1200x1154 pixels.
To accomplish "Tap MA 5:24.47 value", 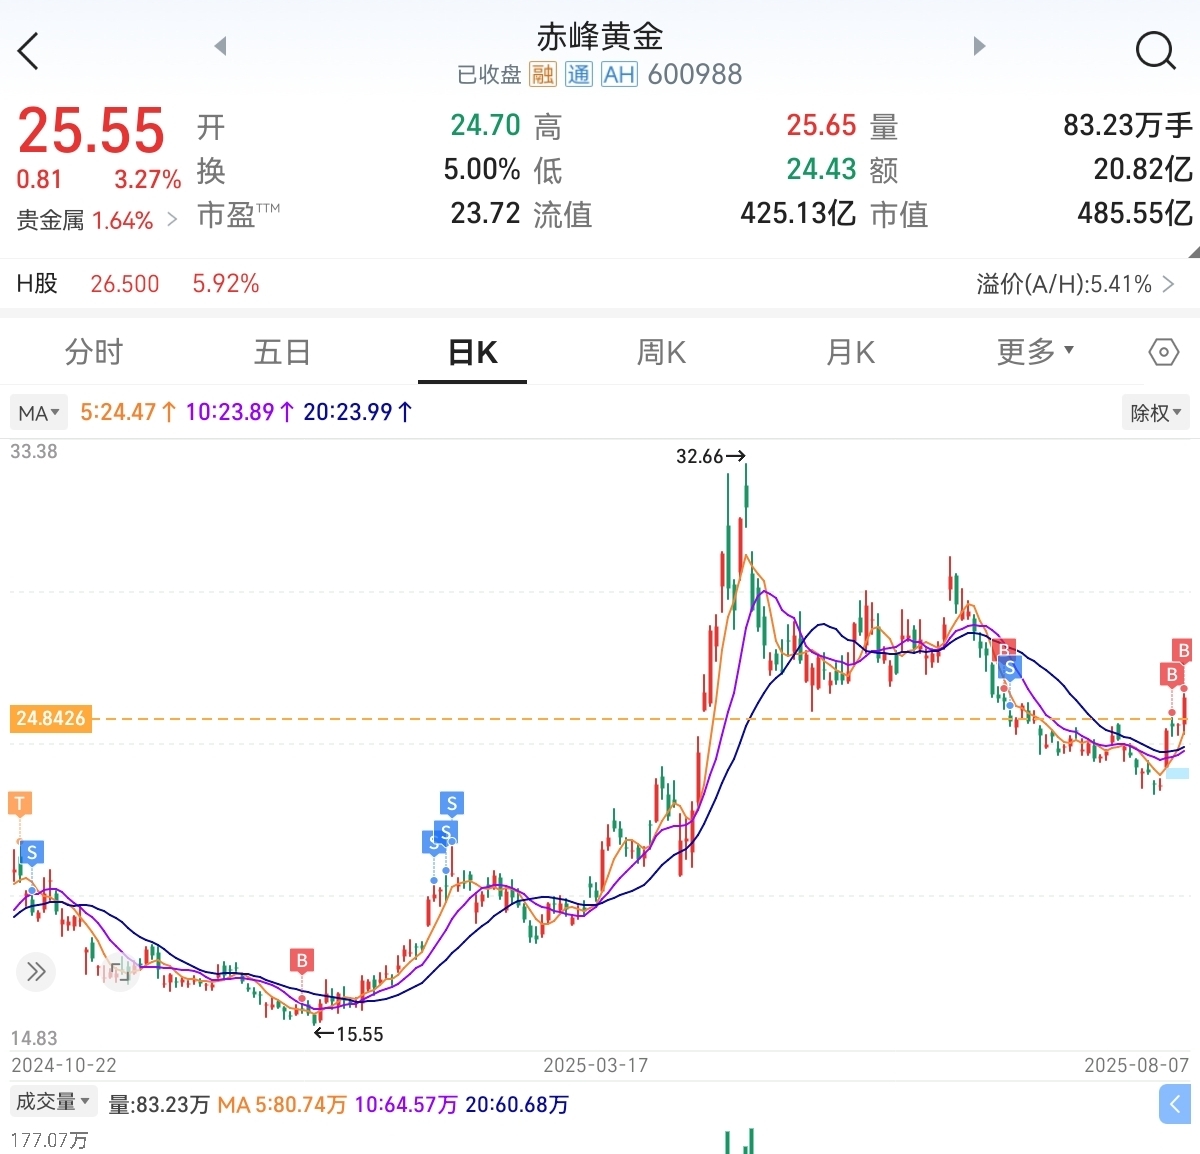I will (128, 411).
